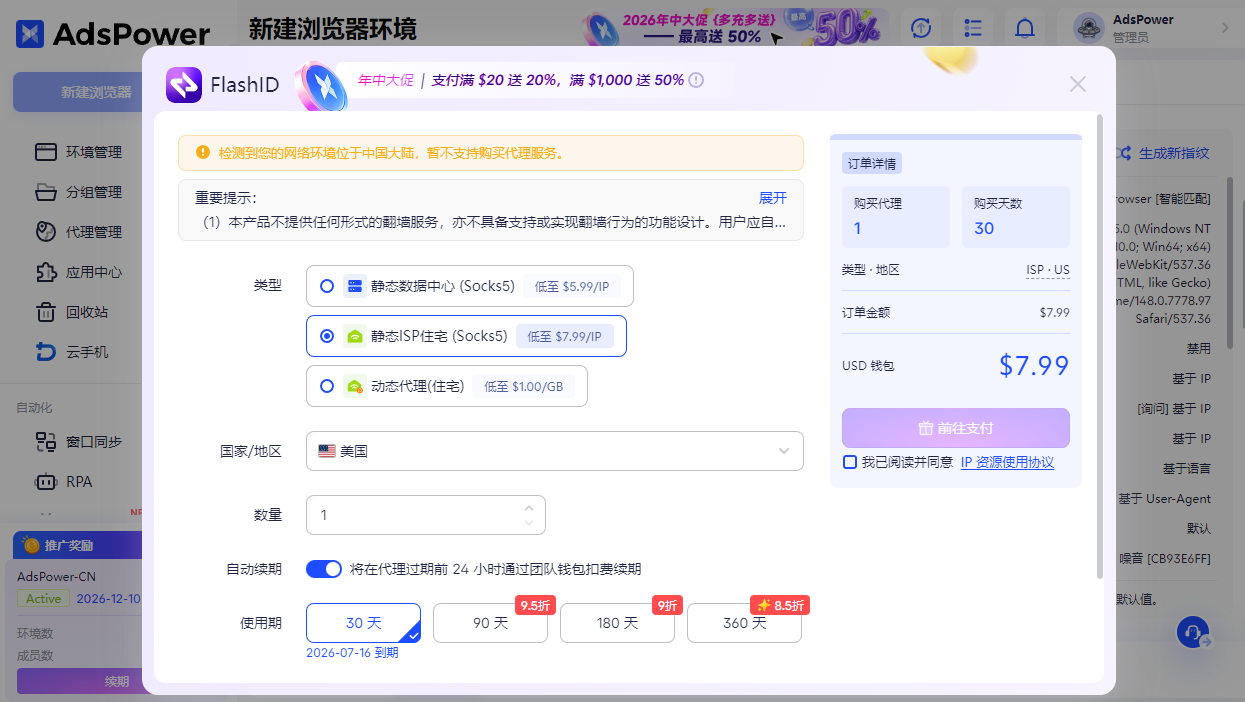
Task: Click the 分组管理 folder icon
Action: coord(46,192)
